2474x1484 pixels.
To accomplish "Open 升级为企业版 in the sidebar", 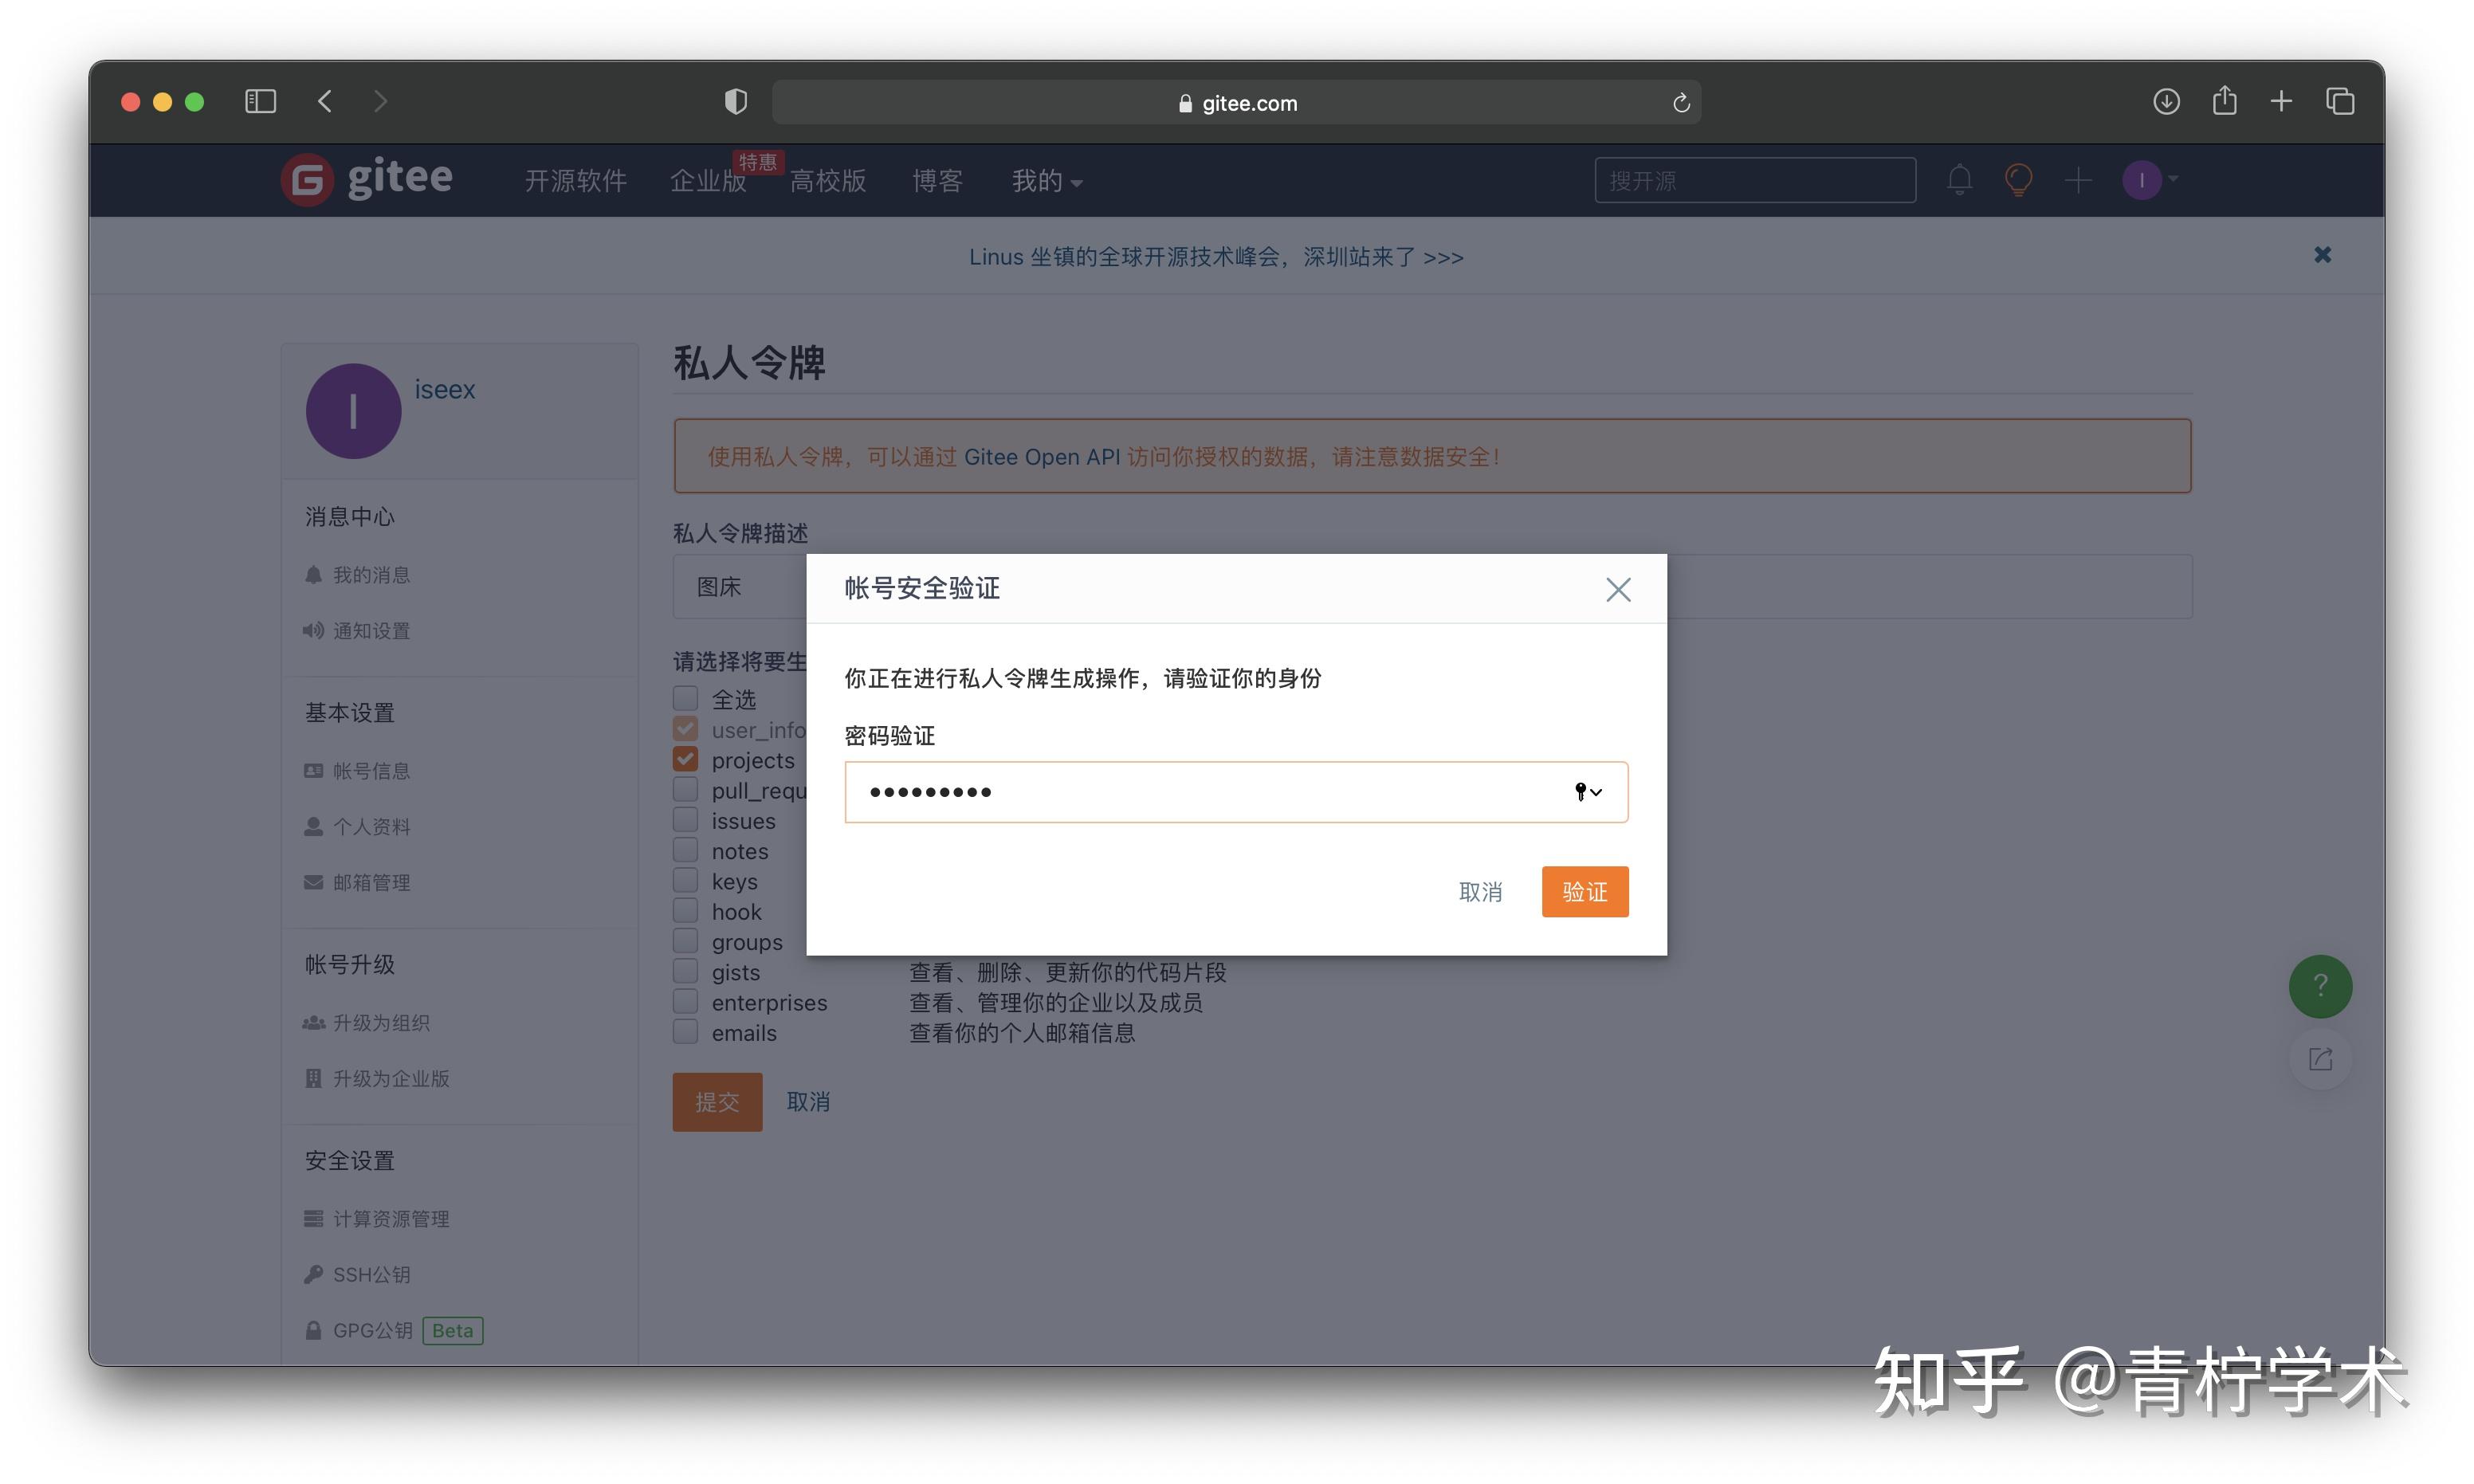I will click(x=377, y=1079).
